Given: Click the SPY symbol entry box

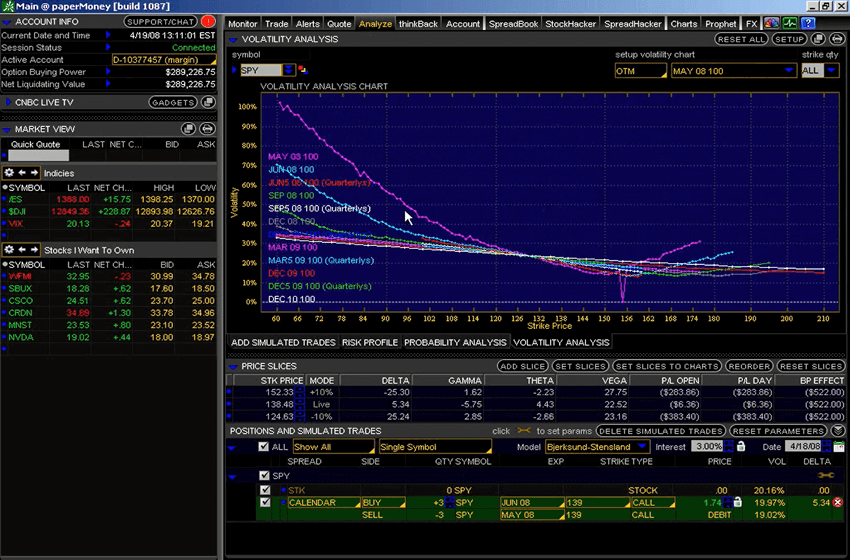Looking at the screenshot, I should pyautogui.click(x=261, y=70).
